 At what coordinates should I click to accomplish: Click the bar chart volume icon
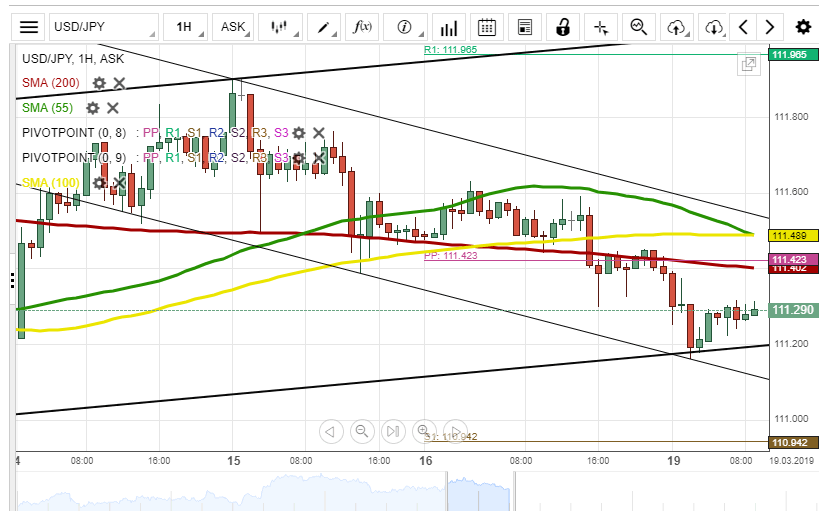pos(448,27)
